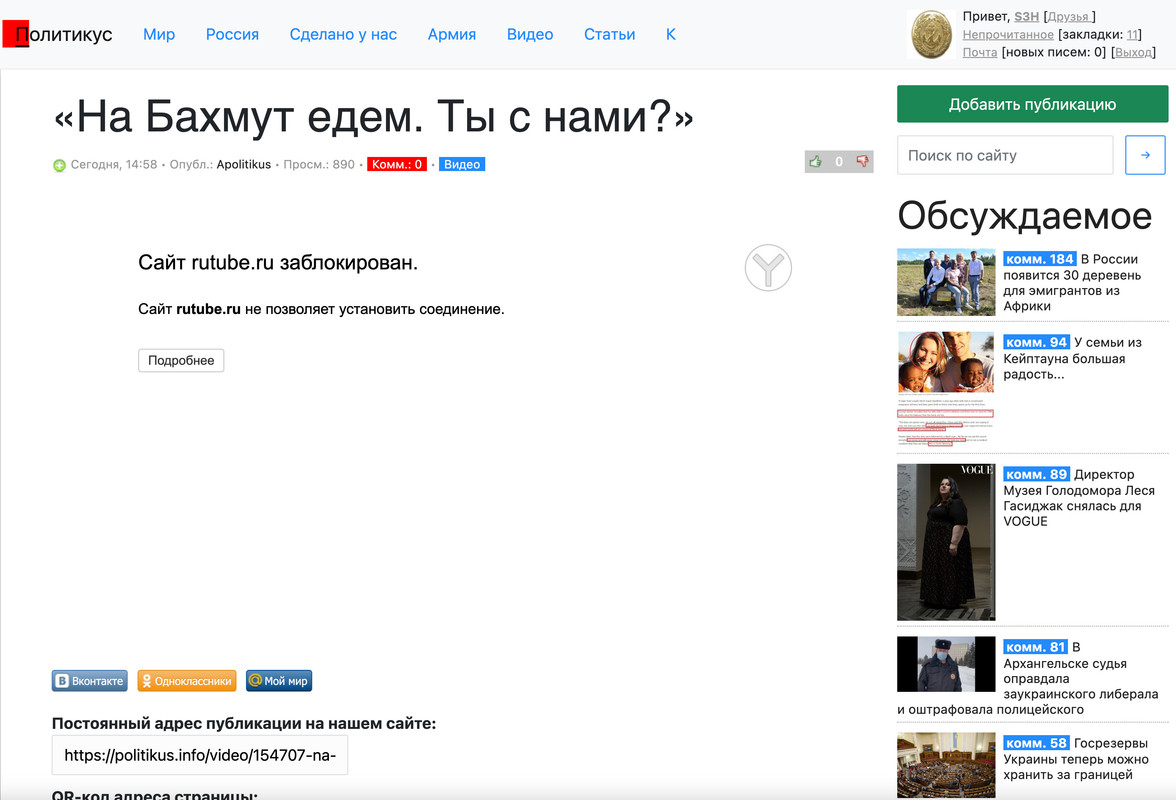Click the Сегодня, 14:58 timestamp
The image size is (1176, 800).
pos(114,164)
